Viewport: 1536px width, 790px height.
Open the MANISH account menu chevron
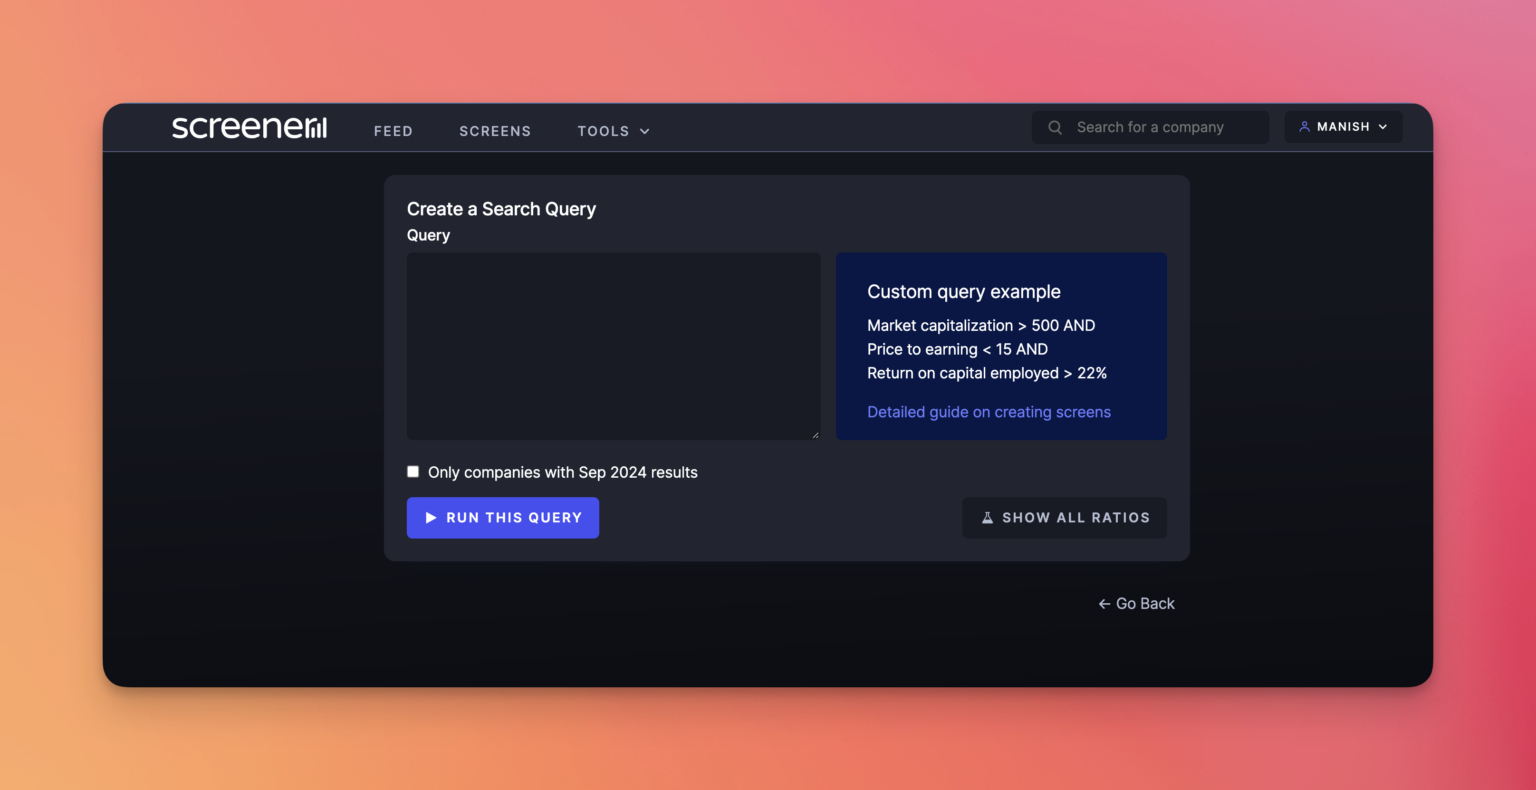[x=1385, y=126]
